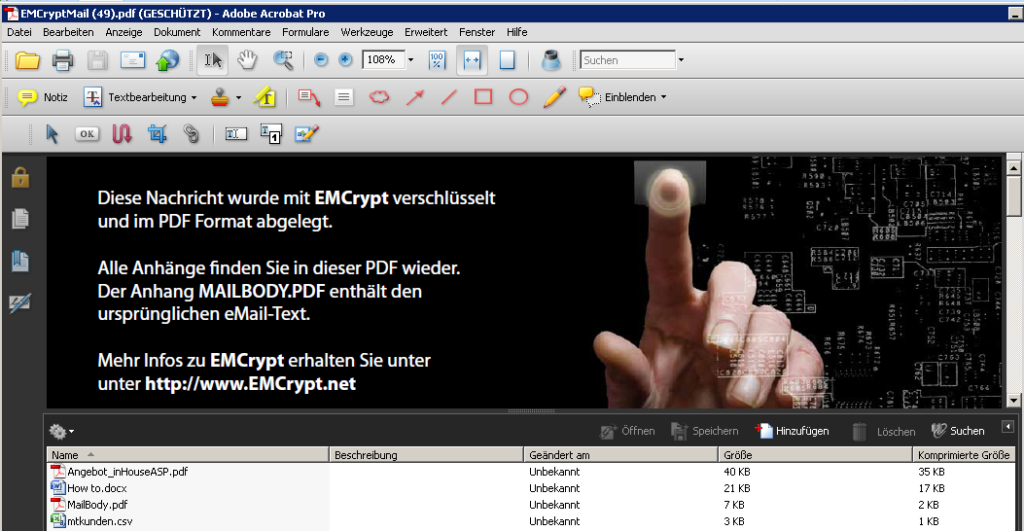Open the attachments gear options dropdown
The width and height of the screenshot is (1024, 531).
click(61, 431)
